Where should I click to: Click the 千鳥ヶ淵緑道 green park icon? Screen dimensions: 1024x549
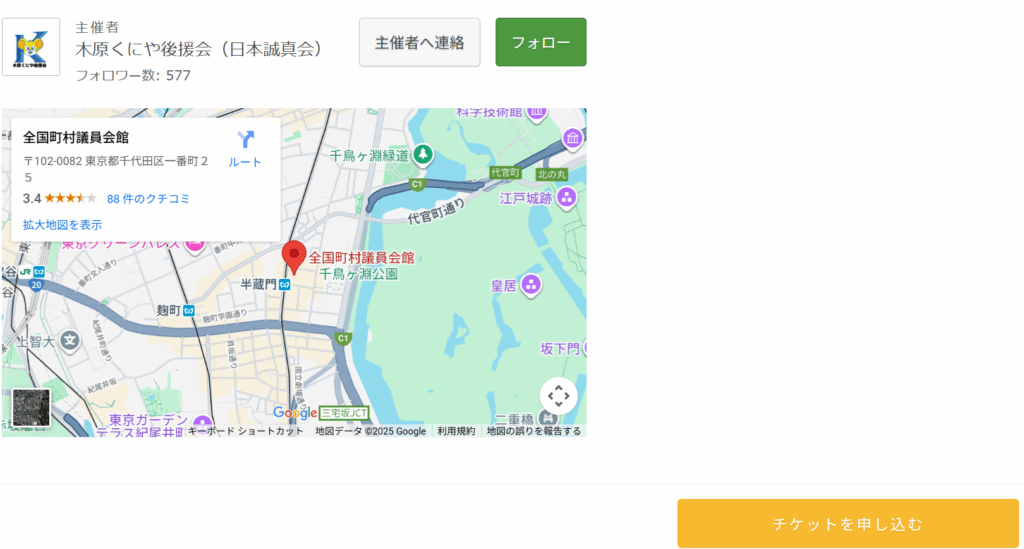(x=423, y=154)
